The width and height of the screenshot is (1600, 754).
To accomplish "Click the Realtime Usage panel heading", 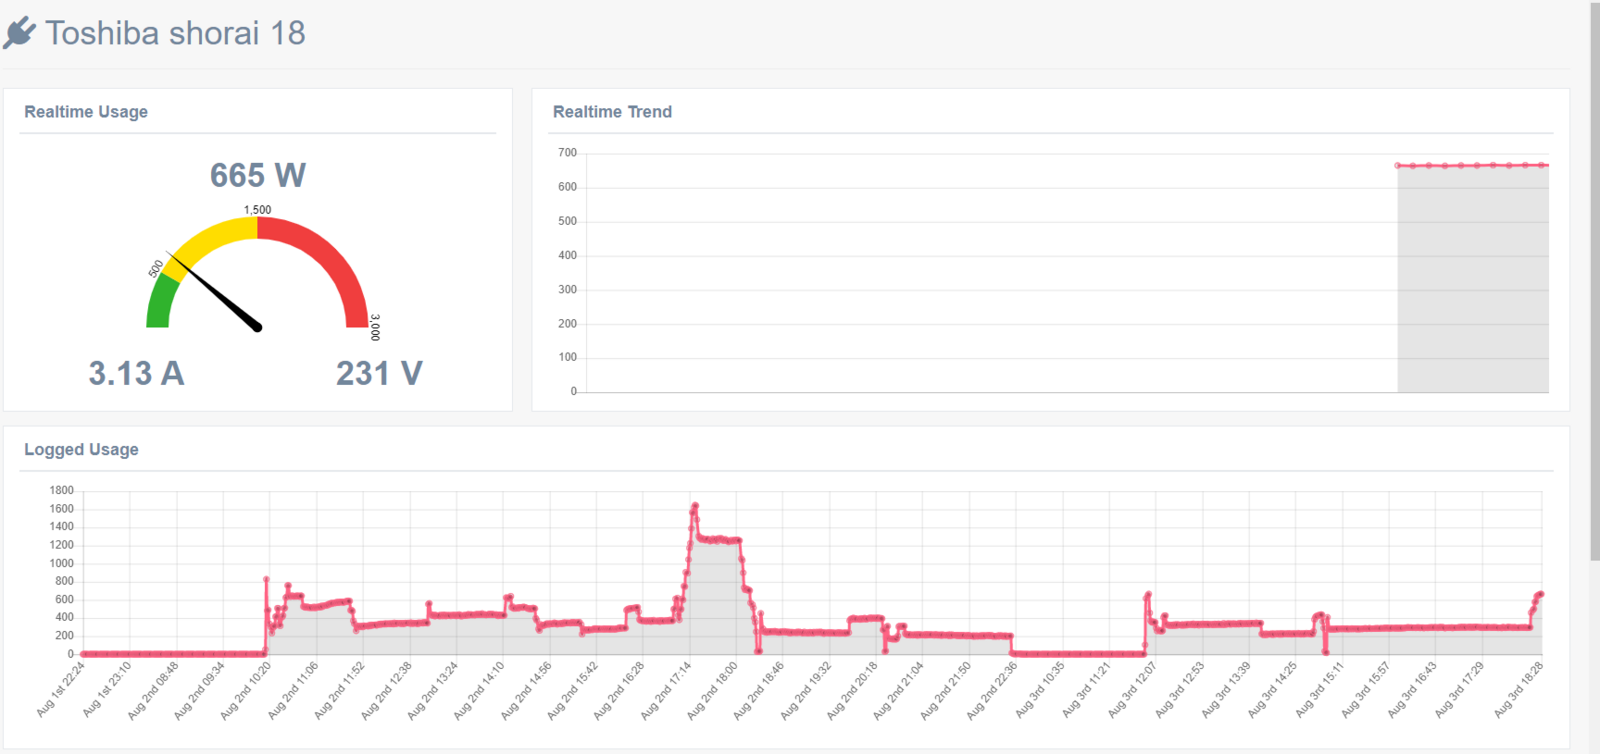I will [x=86, y=112].
